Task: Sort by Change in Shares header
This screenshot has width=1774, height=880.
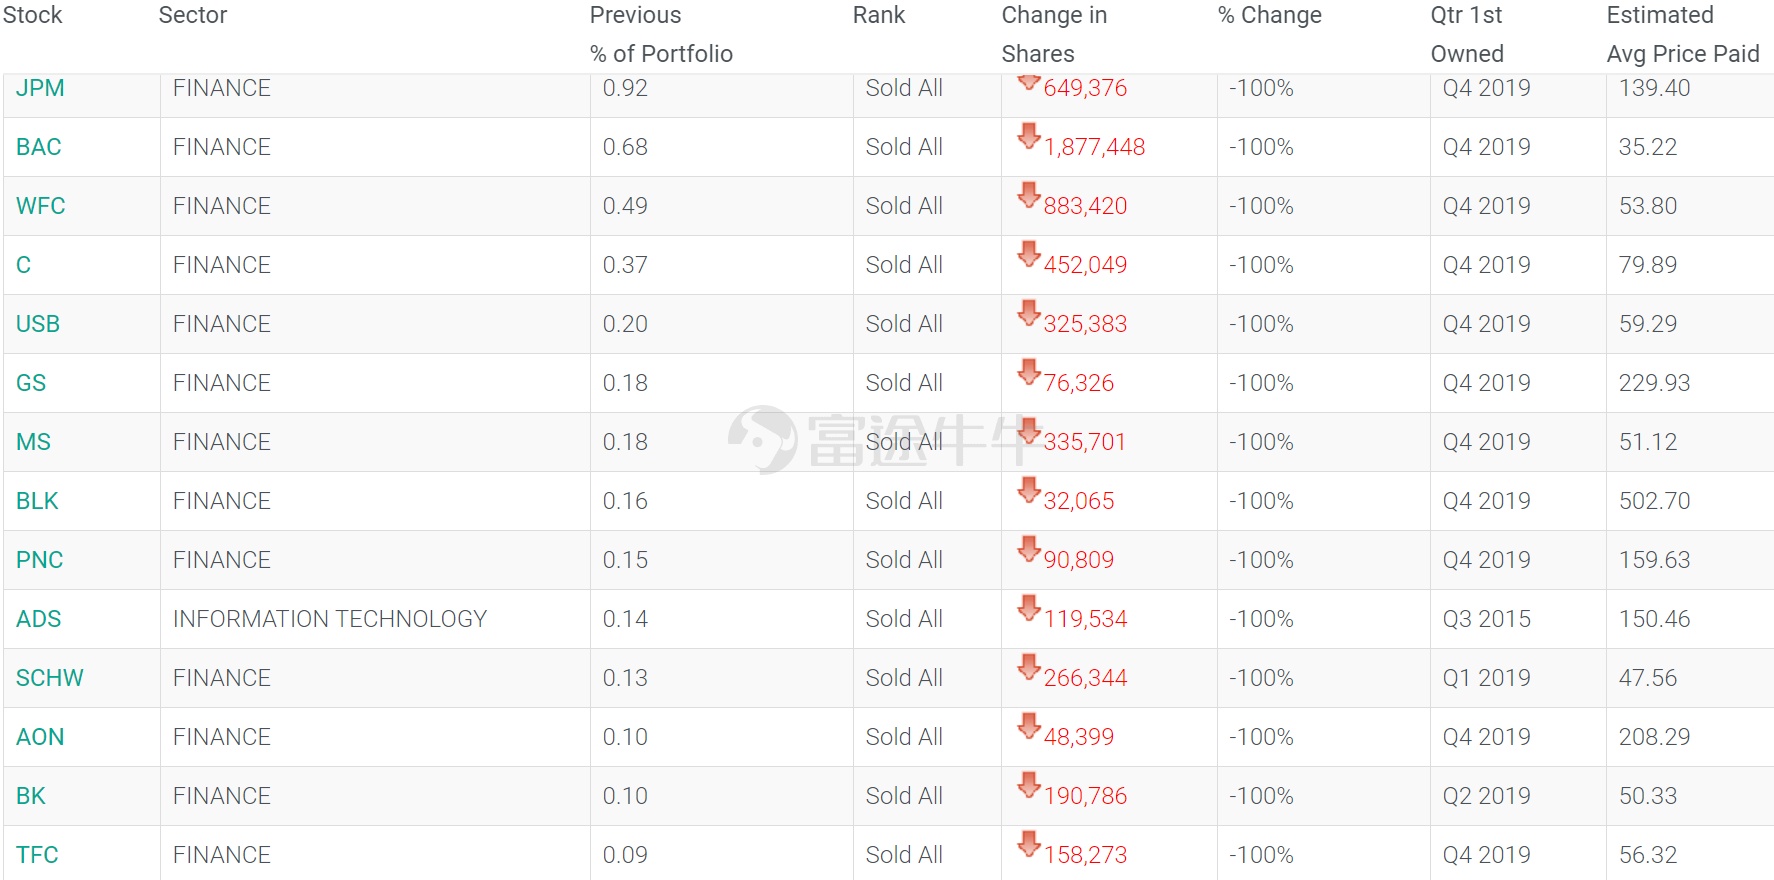Action: (1054, 34)
